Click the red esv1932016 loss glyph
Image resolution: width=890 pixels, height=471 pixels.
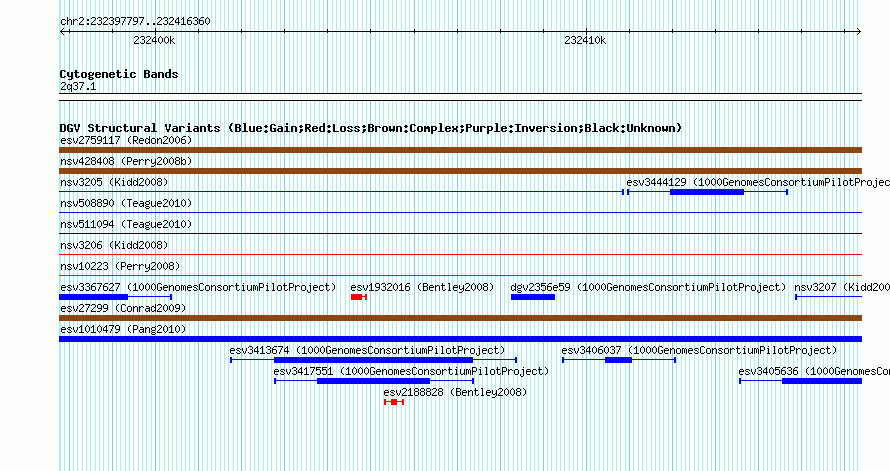(x=359, y=297)
